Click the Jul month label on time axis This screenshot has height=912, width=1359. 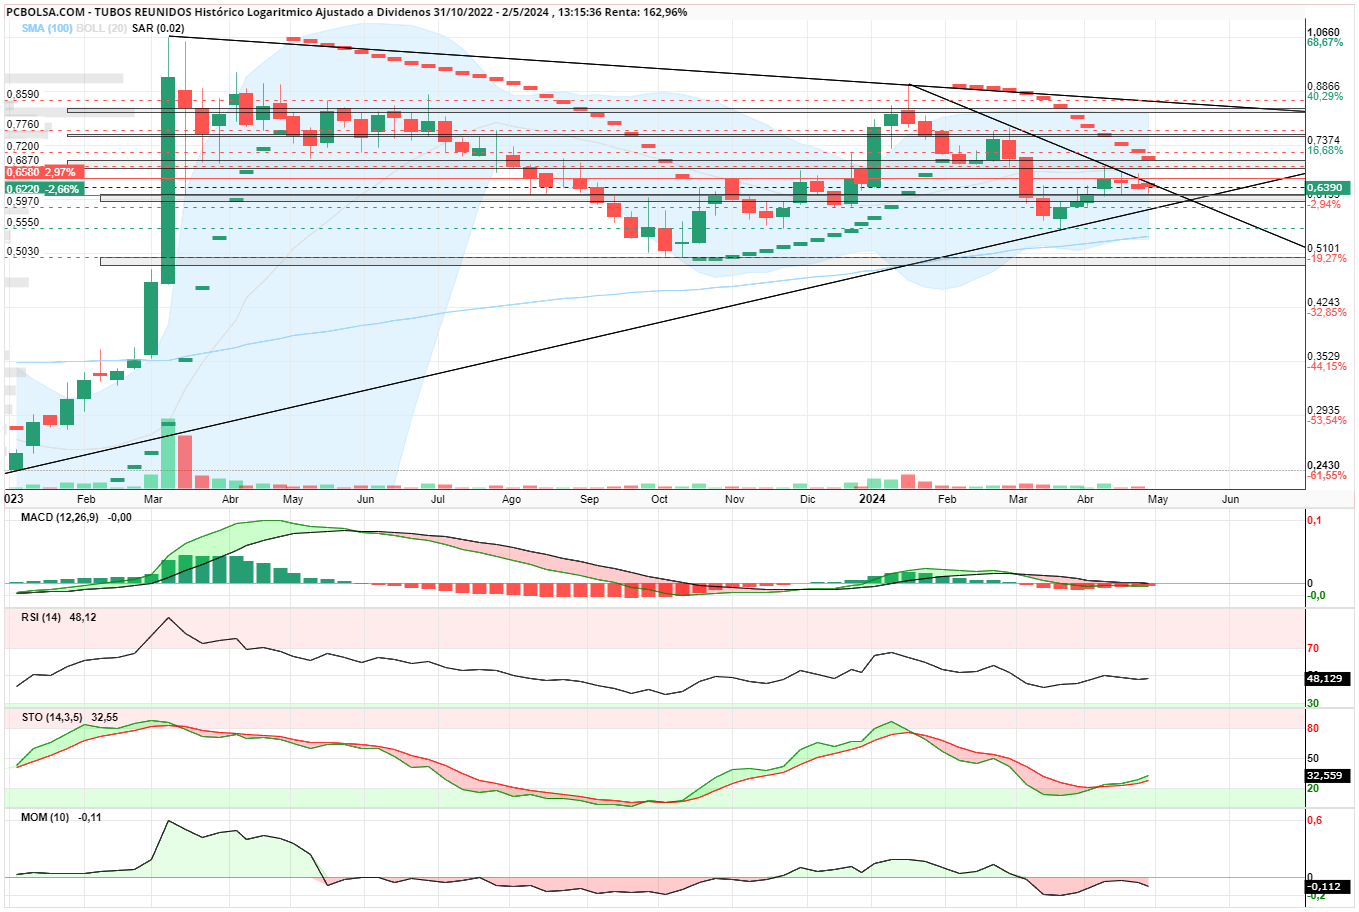(x=438, y=499)
